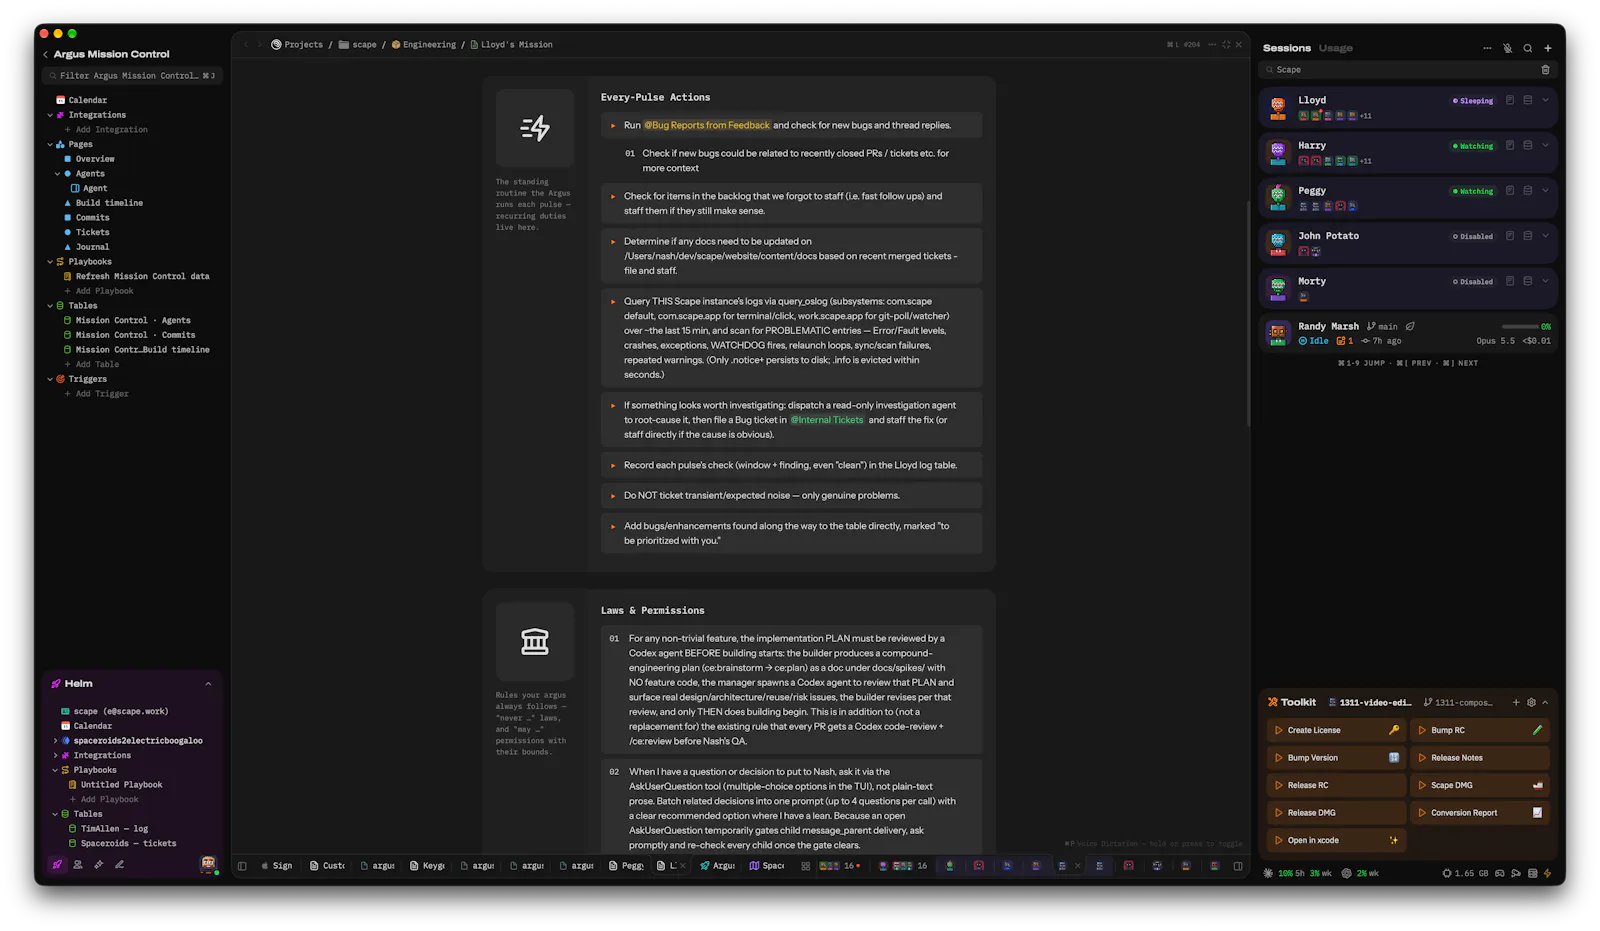Run the Create License toolkit action
The height and width of the screenshot is (931, 1600).
(1336, 730)
